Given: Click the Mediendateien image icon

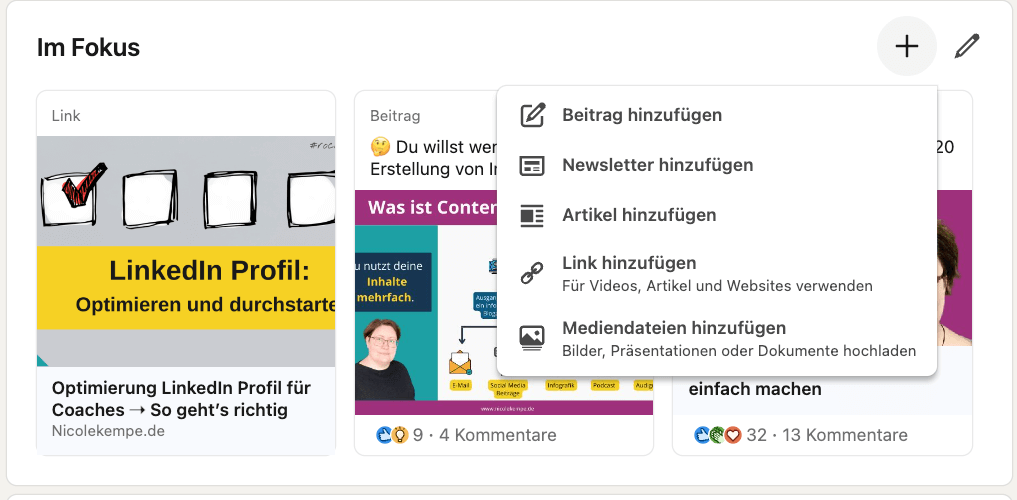Looking at the screenshot, I should click(533, 338).
